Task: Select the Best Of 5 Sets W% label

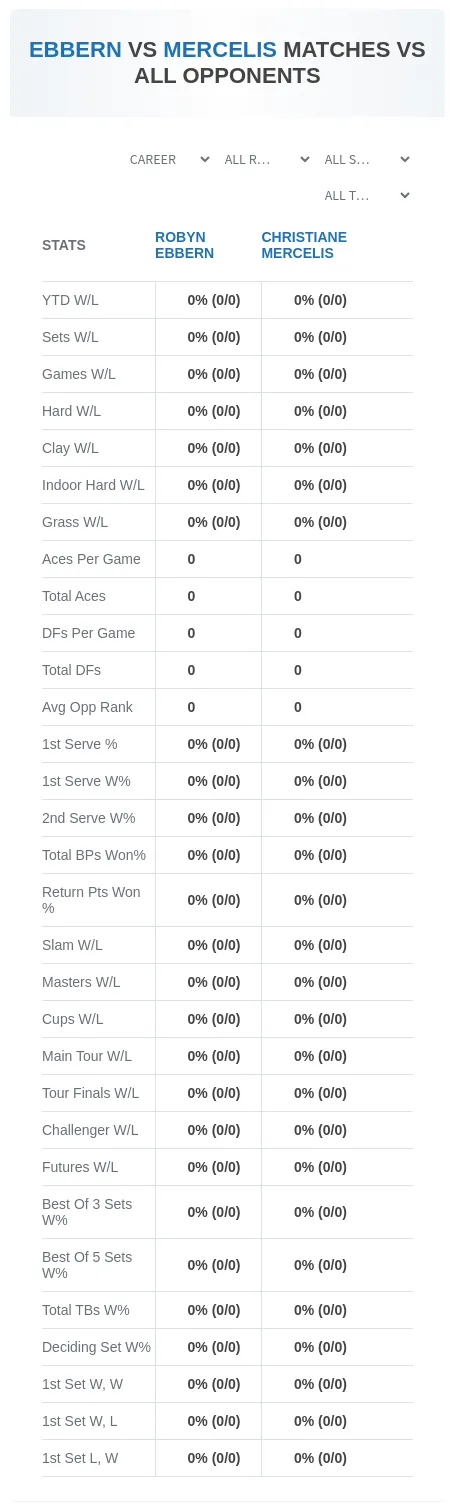Action: 87,1265
